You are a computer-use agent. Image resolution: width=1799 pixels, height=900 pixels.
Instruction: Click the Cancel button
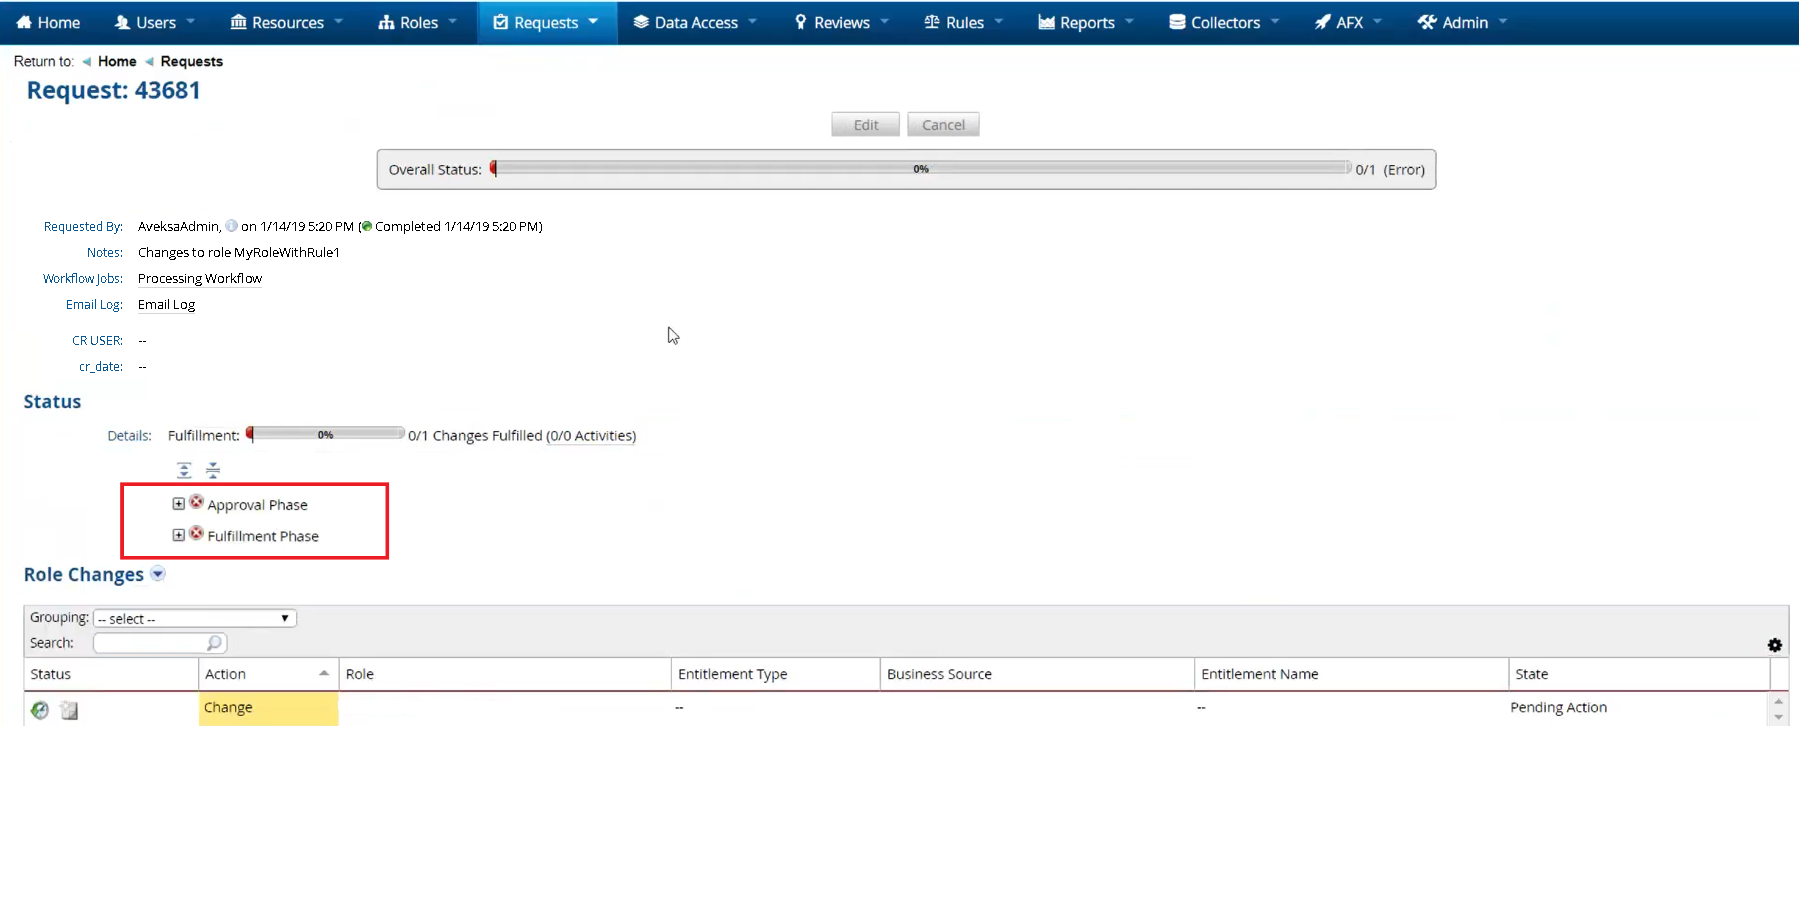point(941,124)
